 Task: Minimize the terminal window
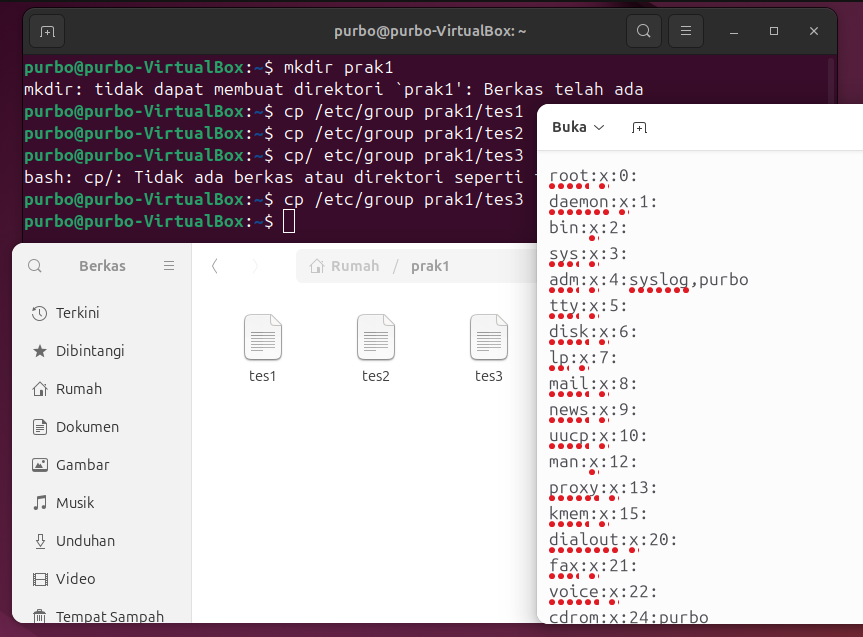734,31
